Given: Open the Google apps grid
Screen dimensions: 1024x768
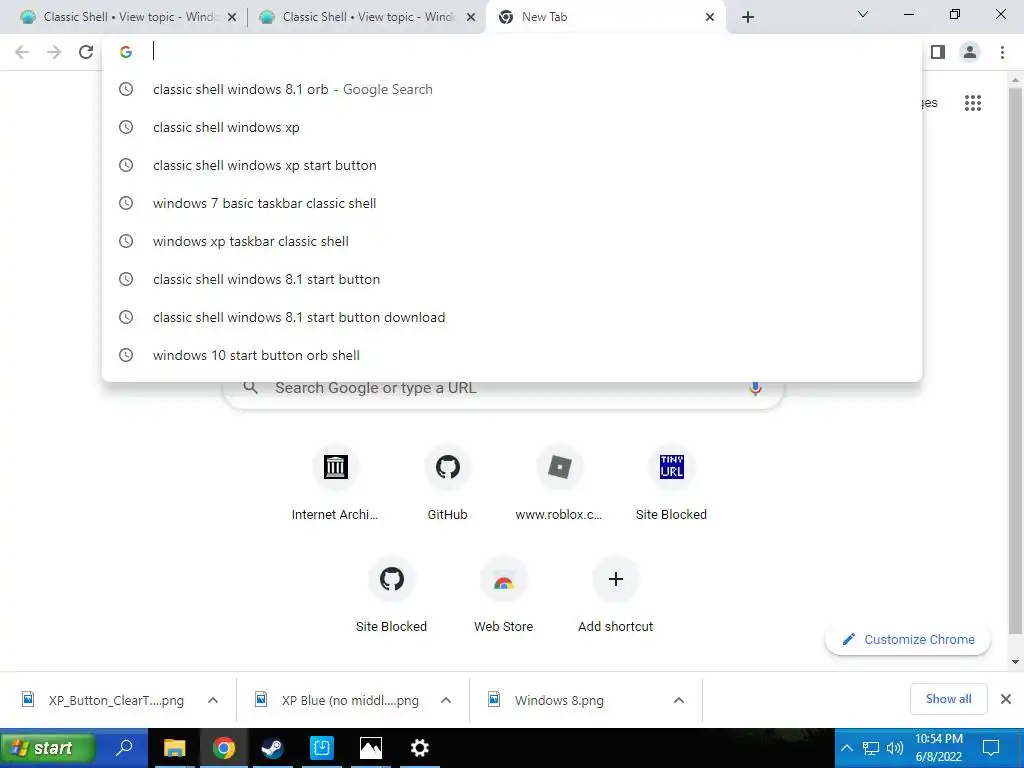Looking at the screenshot, I should coord(972,103).
